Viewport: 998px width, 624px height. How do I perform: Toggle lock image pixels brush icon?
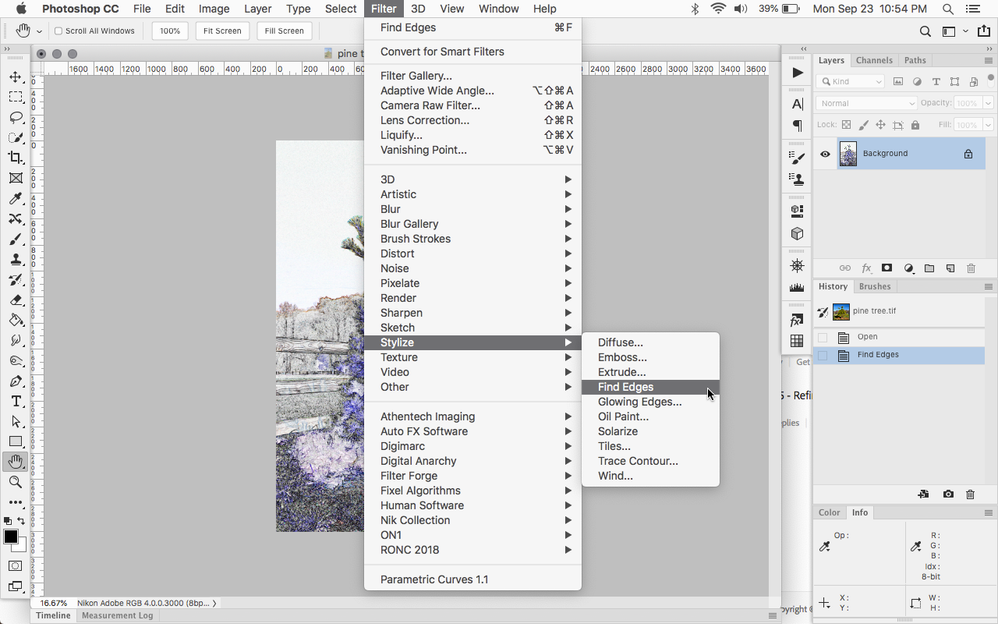(863, 125)
